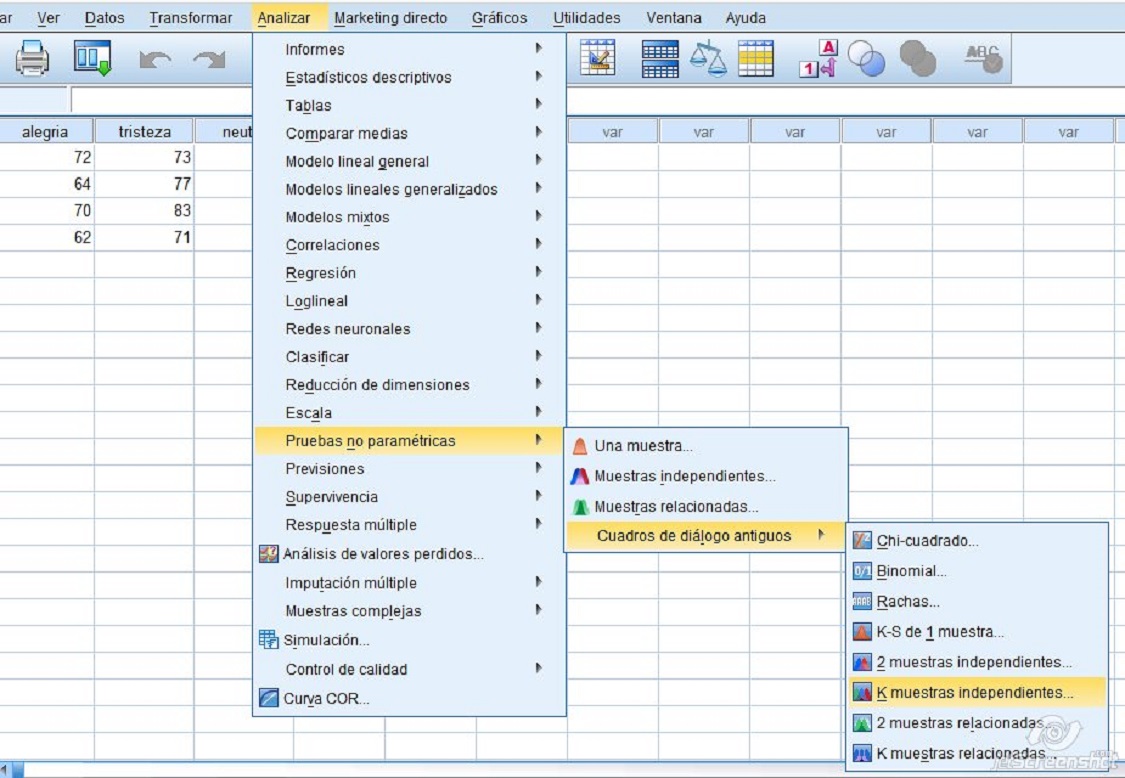Expand Modelo lineal general submenu
This screenshot has height=778, width=1125.
click(x=409, y=161)
